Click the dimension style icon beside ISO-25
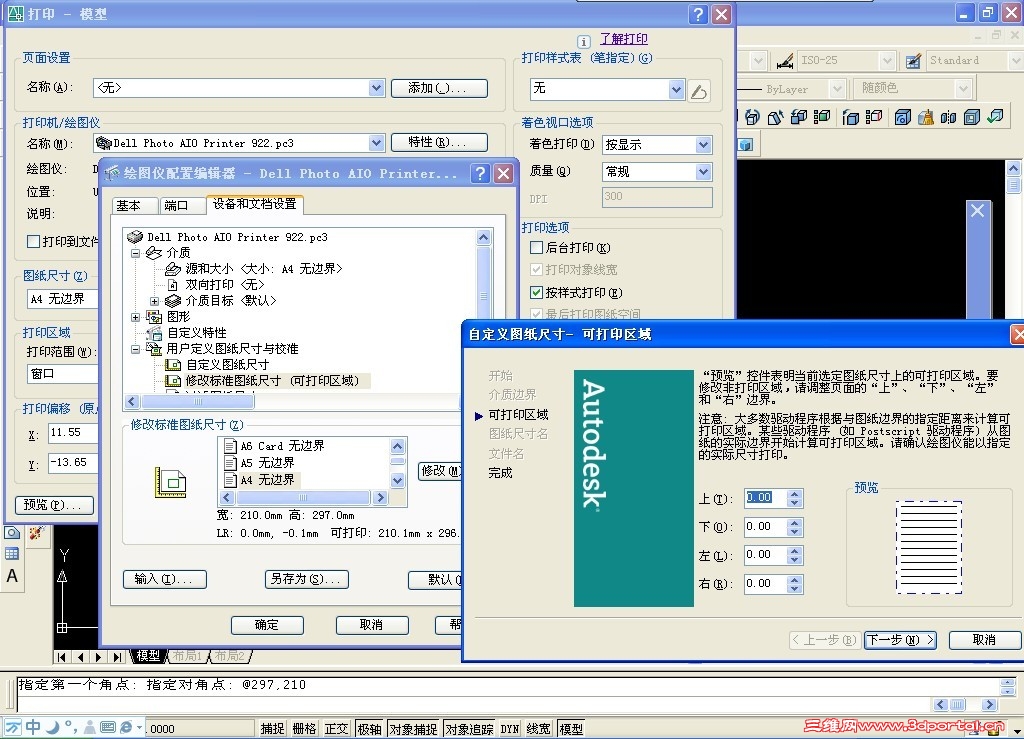This screenshot has width=1024, height=739. point(784,61)
